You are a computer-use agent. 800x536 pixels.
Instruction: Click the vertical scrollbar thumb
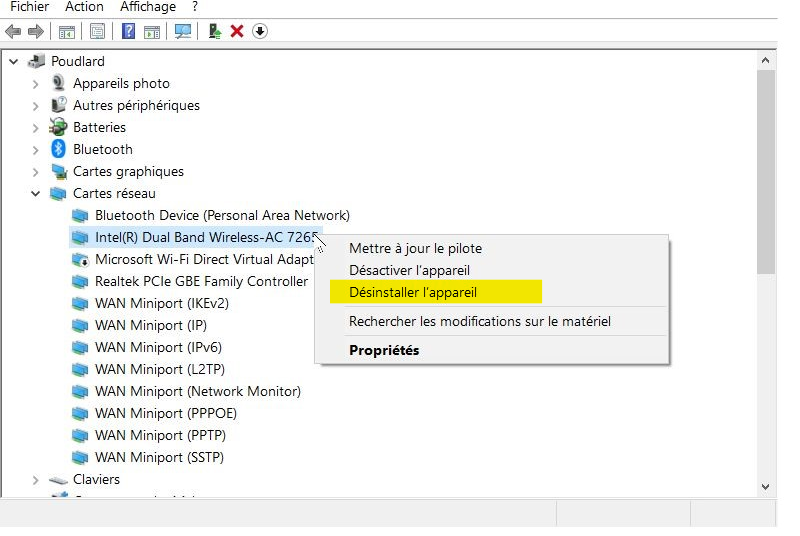766,172
